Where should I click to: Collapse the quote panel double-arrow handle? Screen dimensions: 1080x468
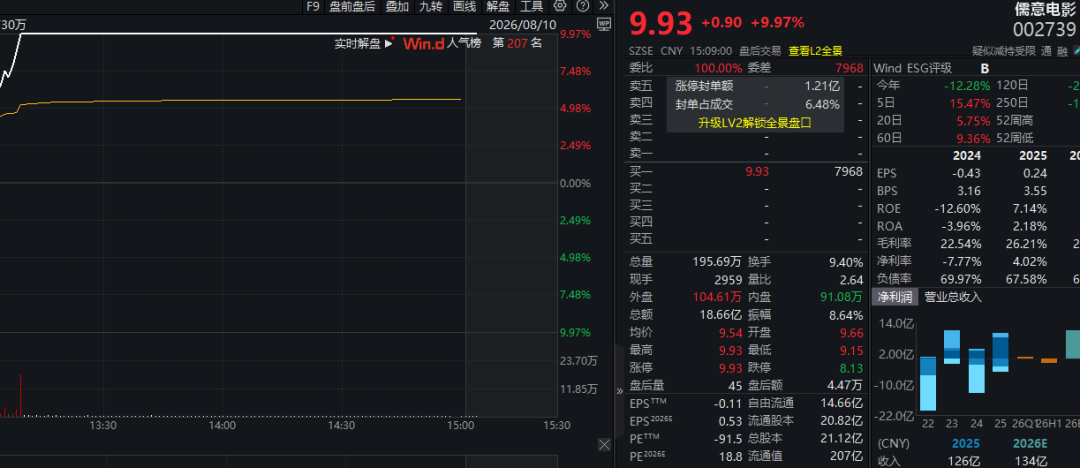pyautogui.click(x=619, y=391)
